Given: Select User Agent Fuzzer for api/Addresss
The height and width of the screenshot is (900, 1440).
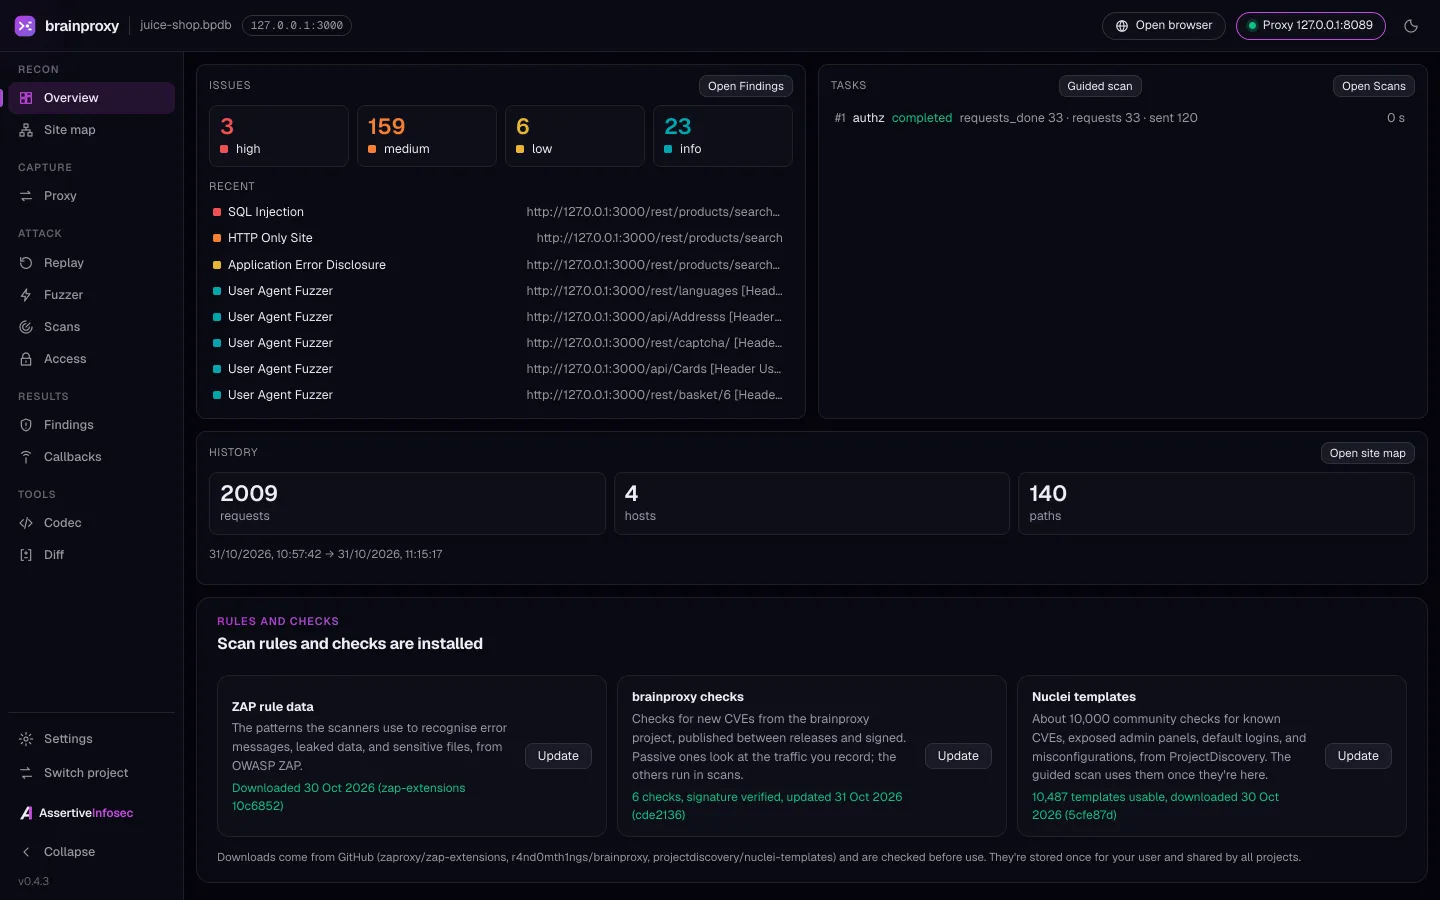Looking at the screenshot, I should click(501, 317).
